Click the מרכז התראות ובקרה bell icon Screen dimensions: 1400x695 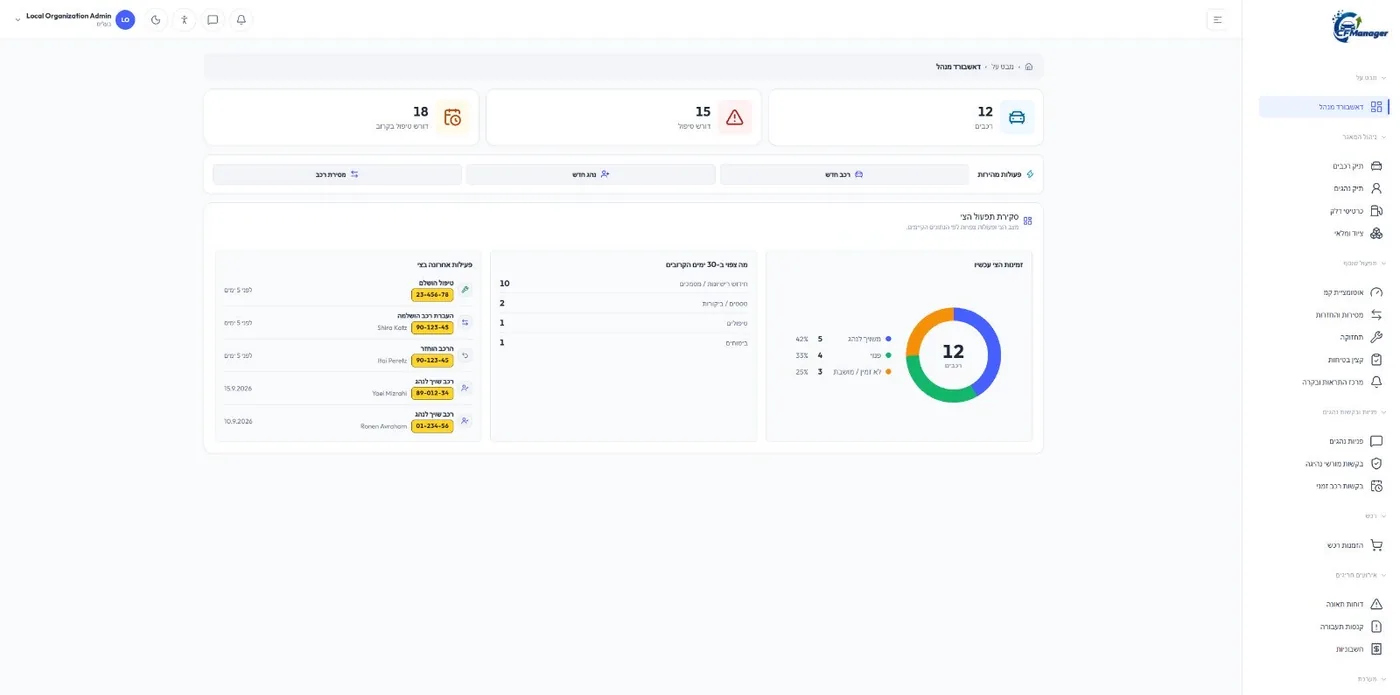1376,382
